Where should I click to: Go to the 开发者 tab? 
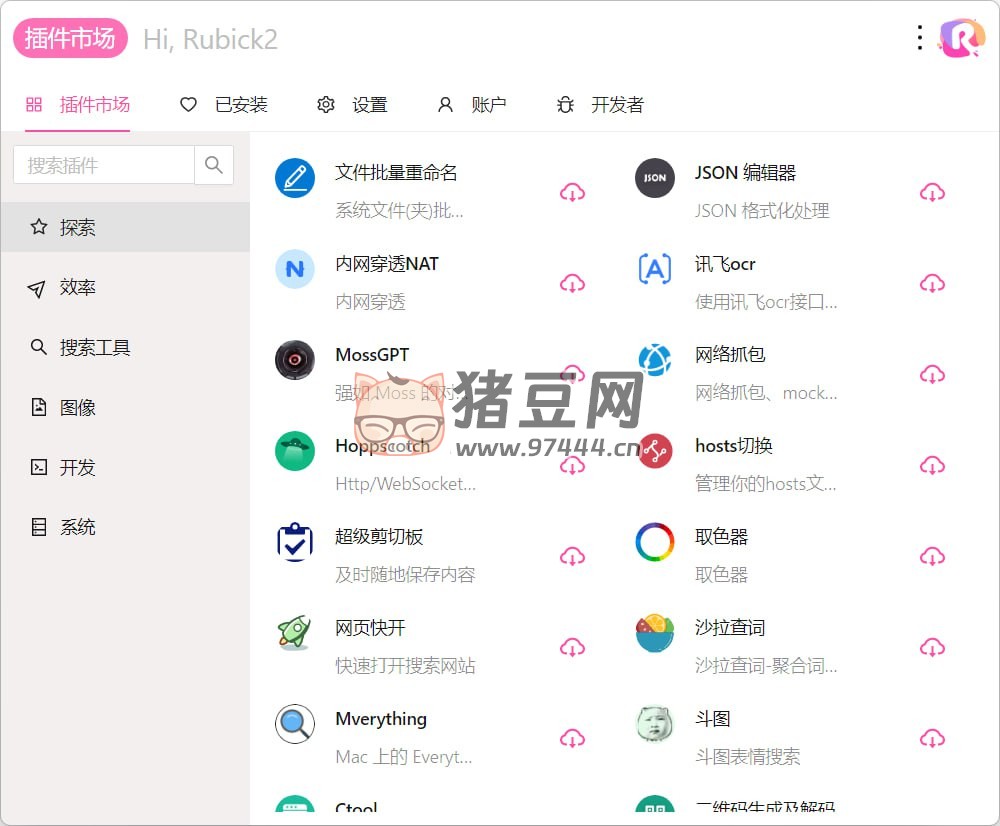tap(600, 105)
